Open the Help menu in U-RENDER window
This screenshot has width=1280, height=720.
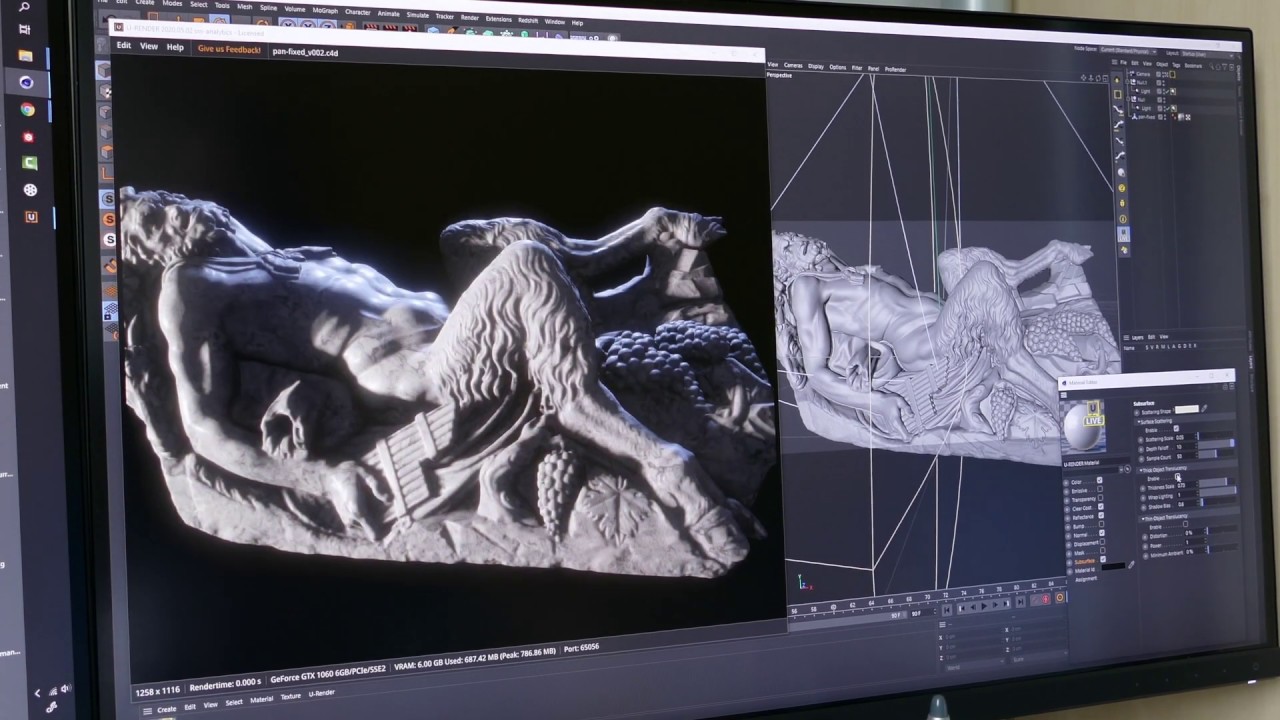[175, 47]
